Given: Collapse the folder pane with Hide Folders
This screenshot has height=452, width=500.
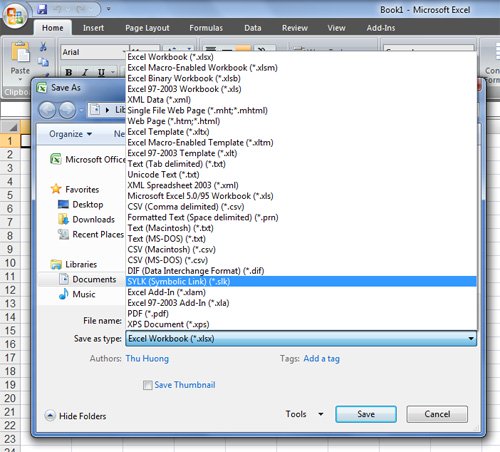Looking at the screenshot, I should 75,416.
